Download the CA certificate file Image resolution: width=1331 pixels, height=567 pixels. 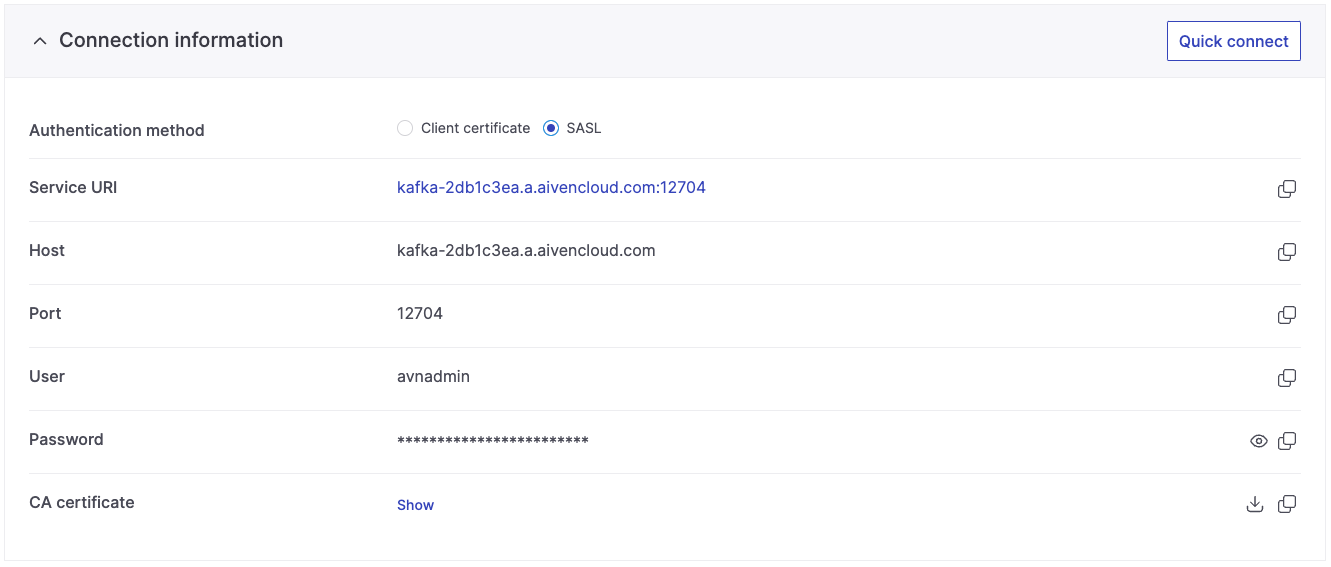pyautogui.click(x=1255, y=504)
